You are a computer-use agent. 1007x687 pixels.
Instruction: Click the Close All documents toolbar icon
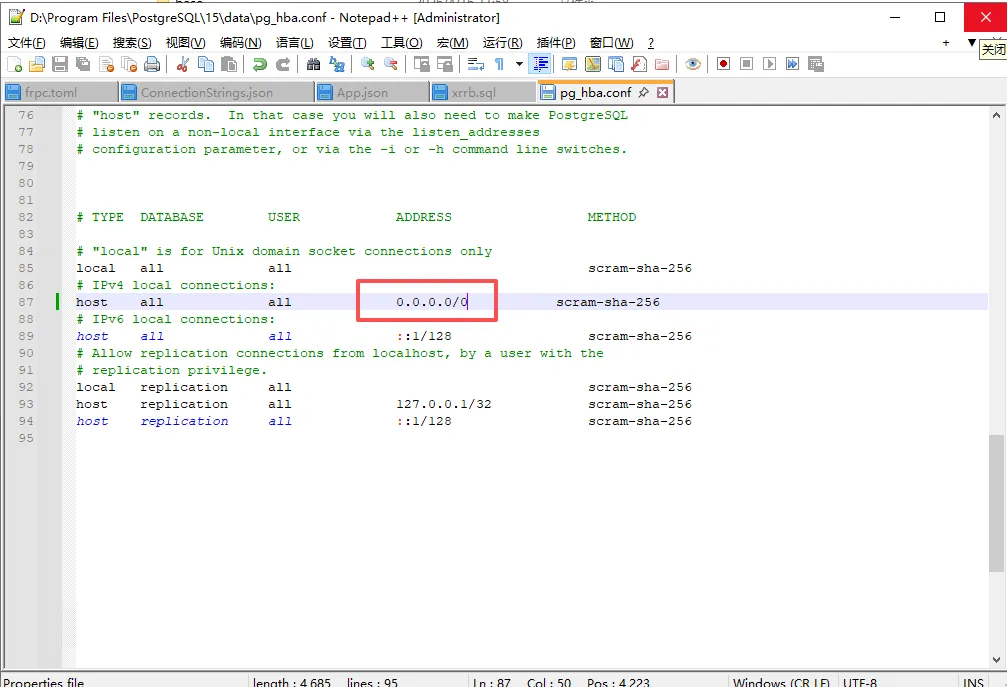coord(129,64)
